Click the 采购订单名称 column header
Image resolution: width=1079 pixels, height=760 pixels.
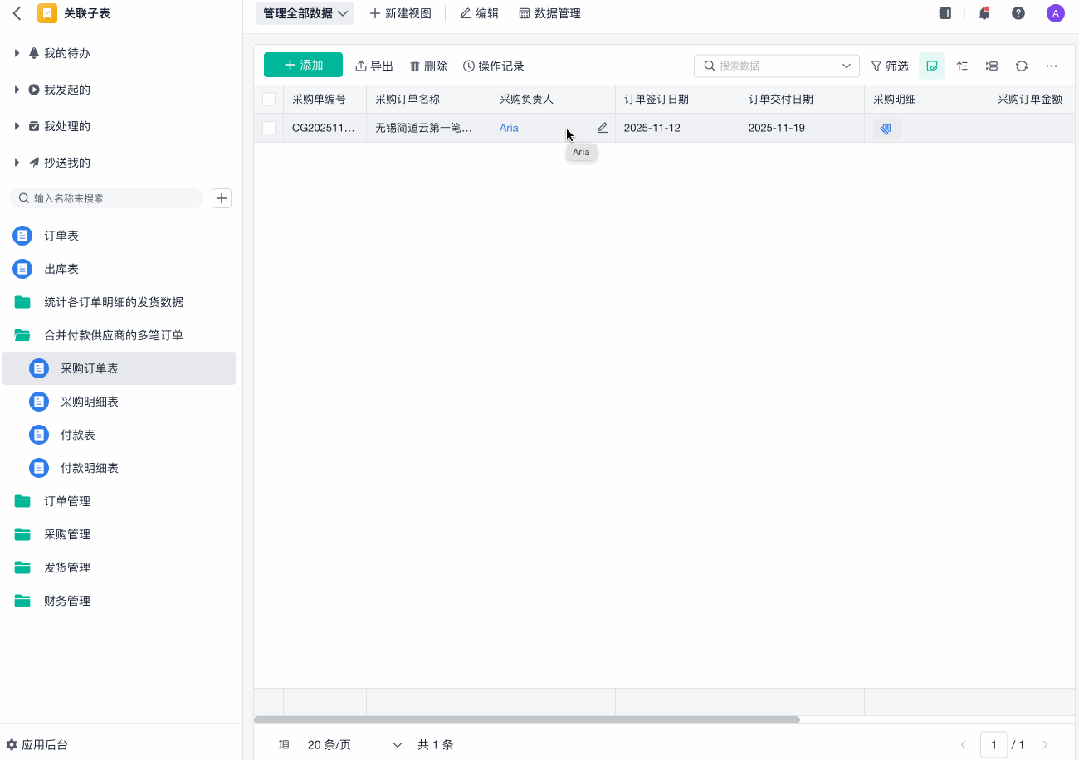point(429,99)
